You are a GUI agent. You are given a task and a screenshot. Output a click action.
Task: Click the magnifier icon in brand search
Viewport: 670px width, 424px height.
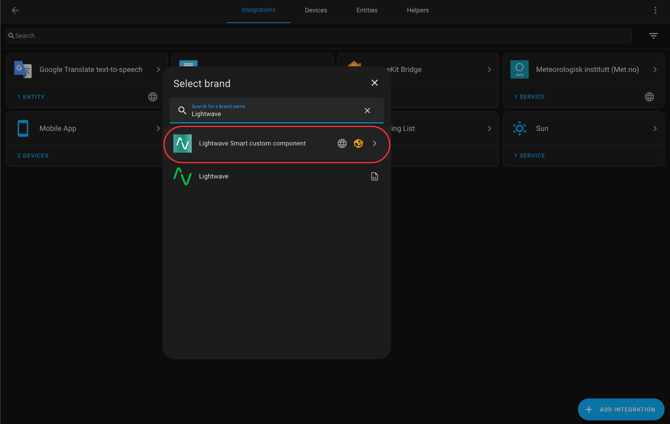(x=182, y=110)
